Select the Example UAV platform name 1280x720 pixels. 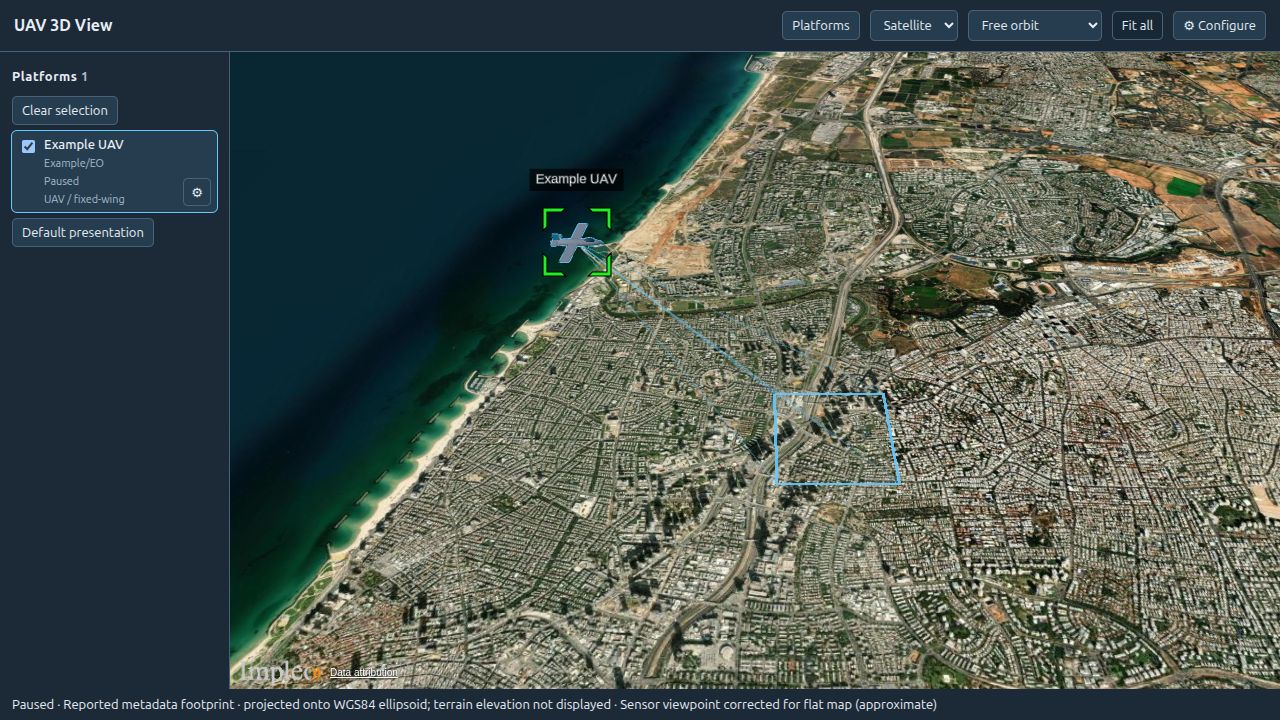(84, 145)
